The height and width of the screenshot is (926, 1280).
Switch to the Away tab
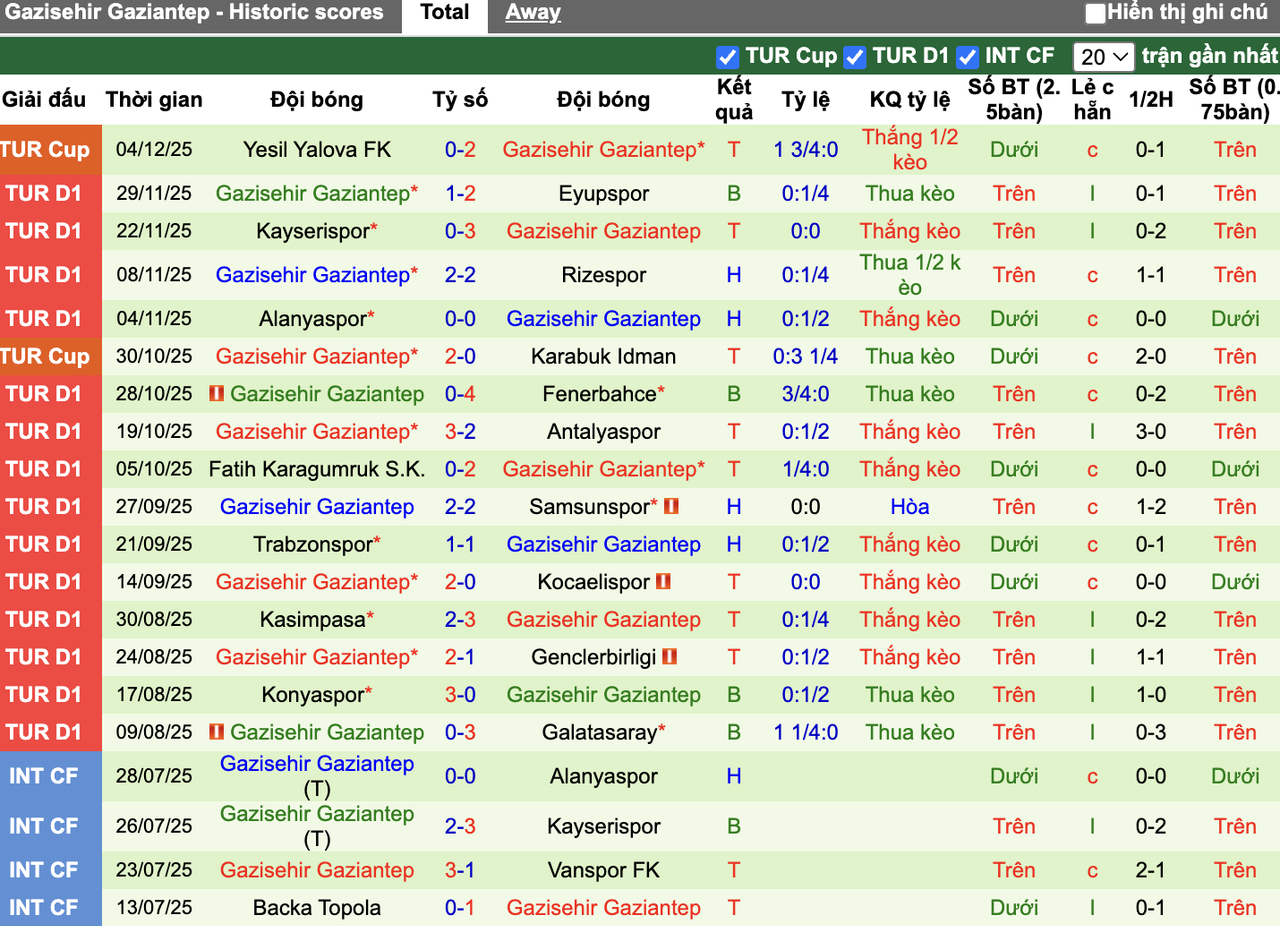point(533,13)
